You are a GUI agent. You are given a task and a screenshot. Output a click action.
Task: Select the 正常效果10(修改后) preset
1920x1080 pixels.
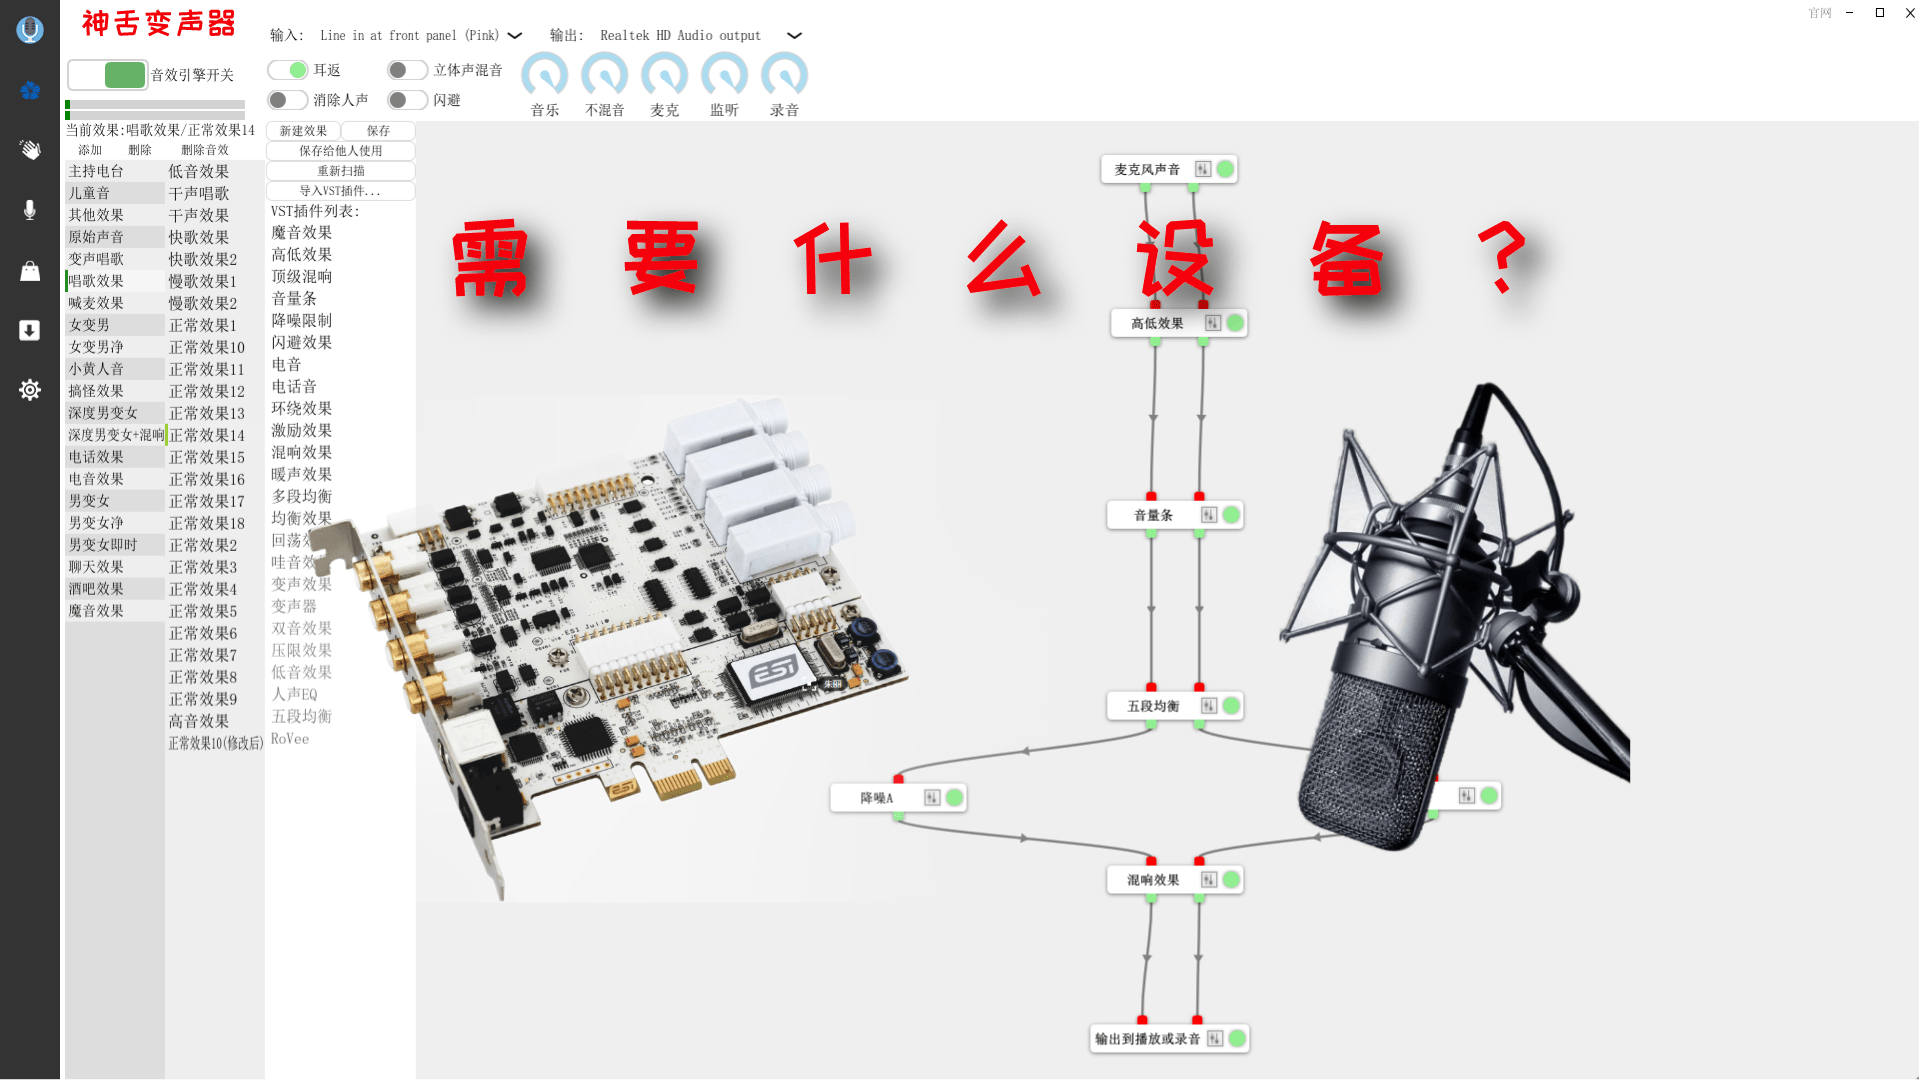pyautogui.click(x=215, y=743)
